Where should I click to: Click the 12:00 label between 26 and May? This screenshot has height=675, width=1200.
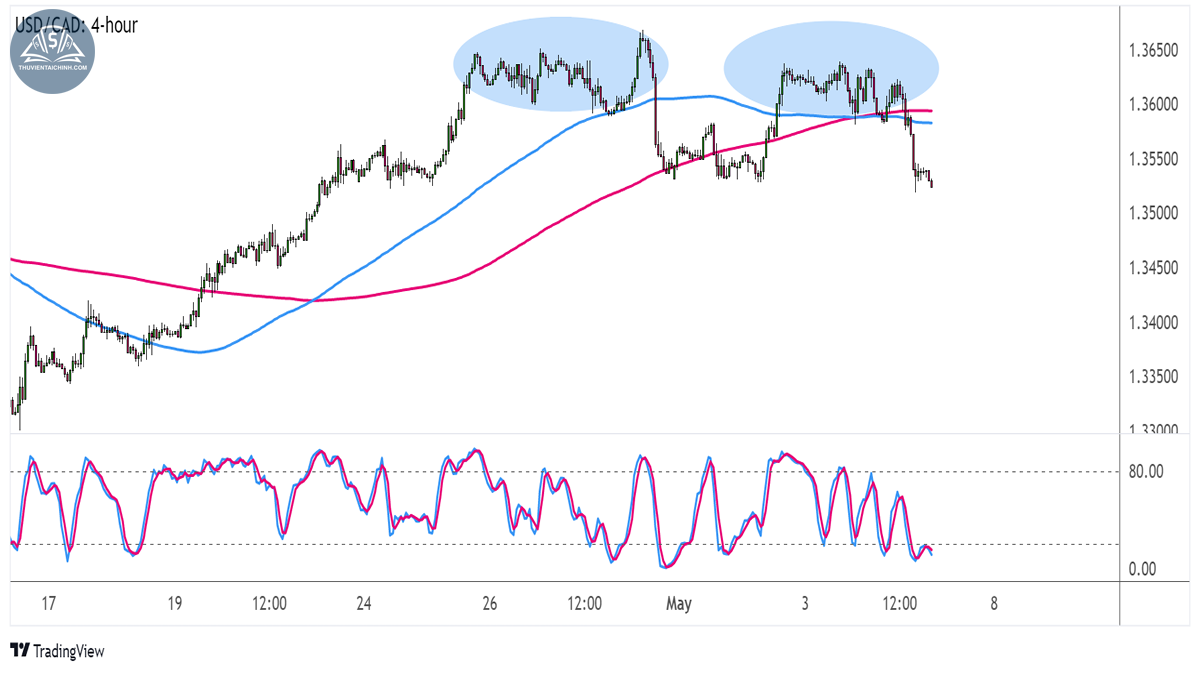point(584,604)
